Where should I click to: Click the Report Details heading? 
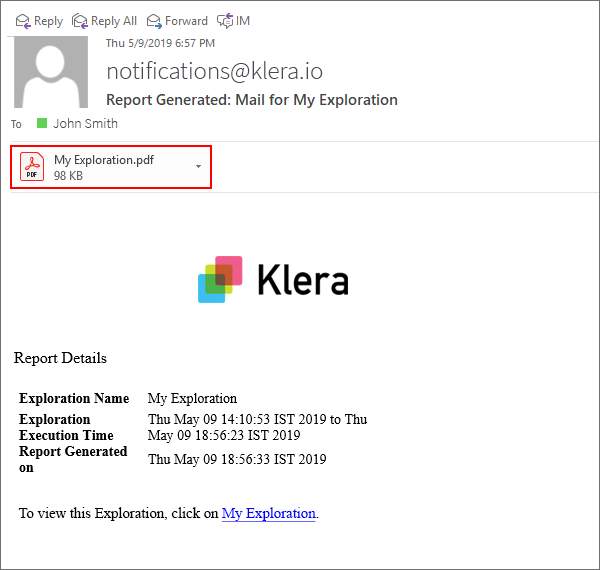tap(60, 358)
